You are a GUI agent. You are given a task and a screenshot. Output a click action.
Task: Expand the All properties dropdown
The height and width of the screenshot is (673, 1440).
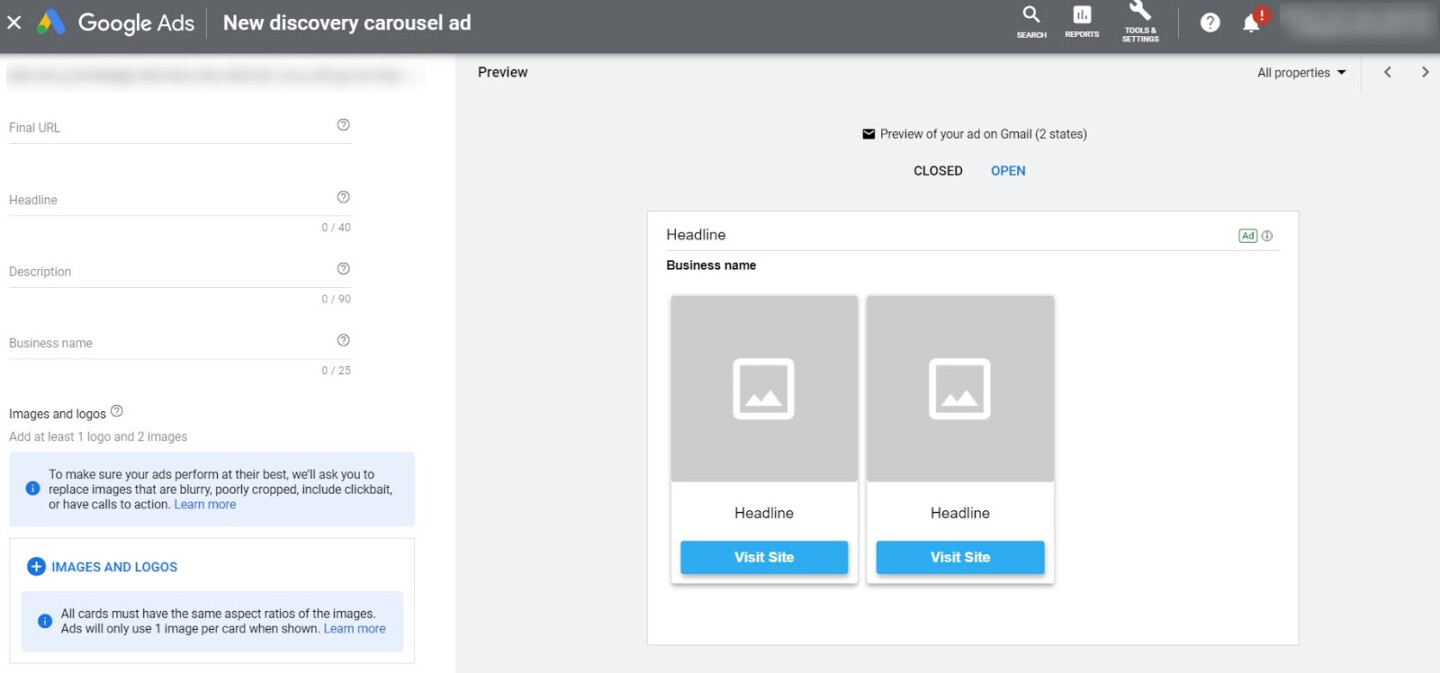point(1301,73)
